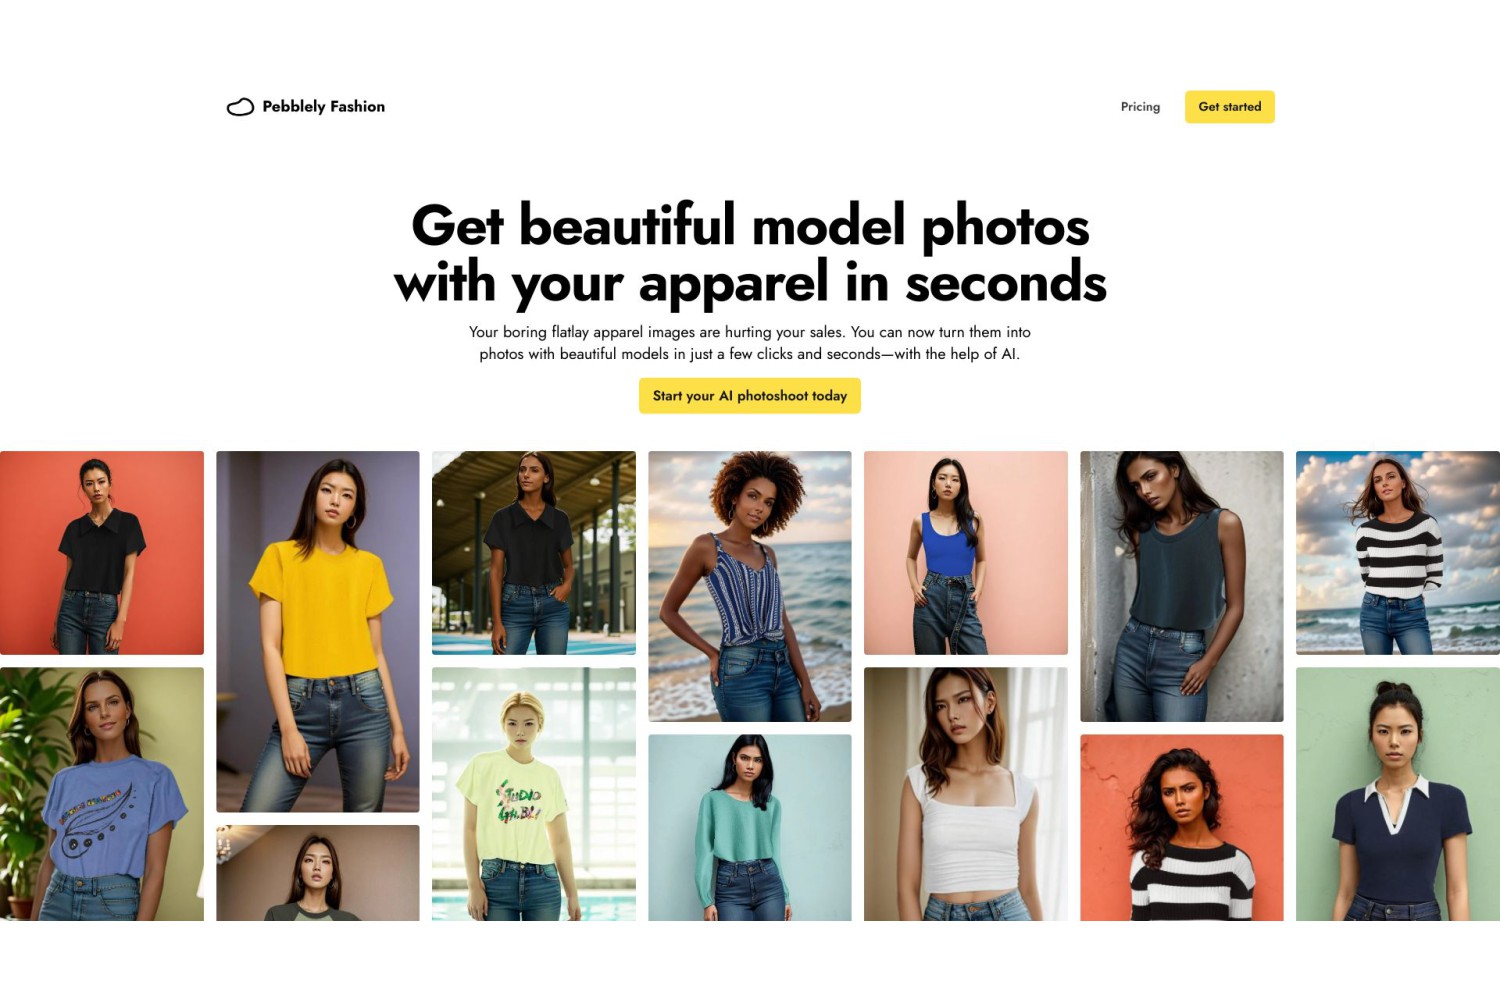Open the black blouse on red background photo

(x=102, y=553)
